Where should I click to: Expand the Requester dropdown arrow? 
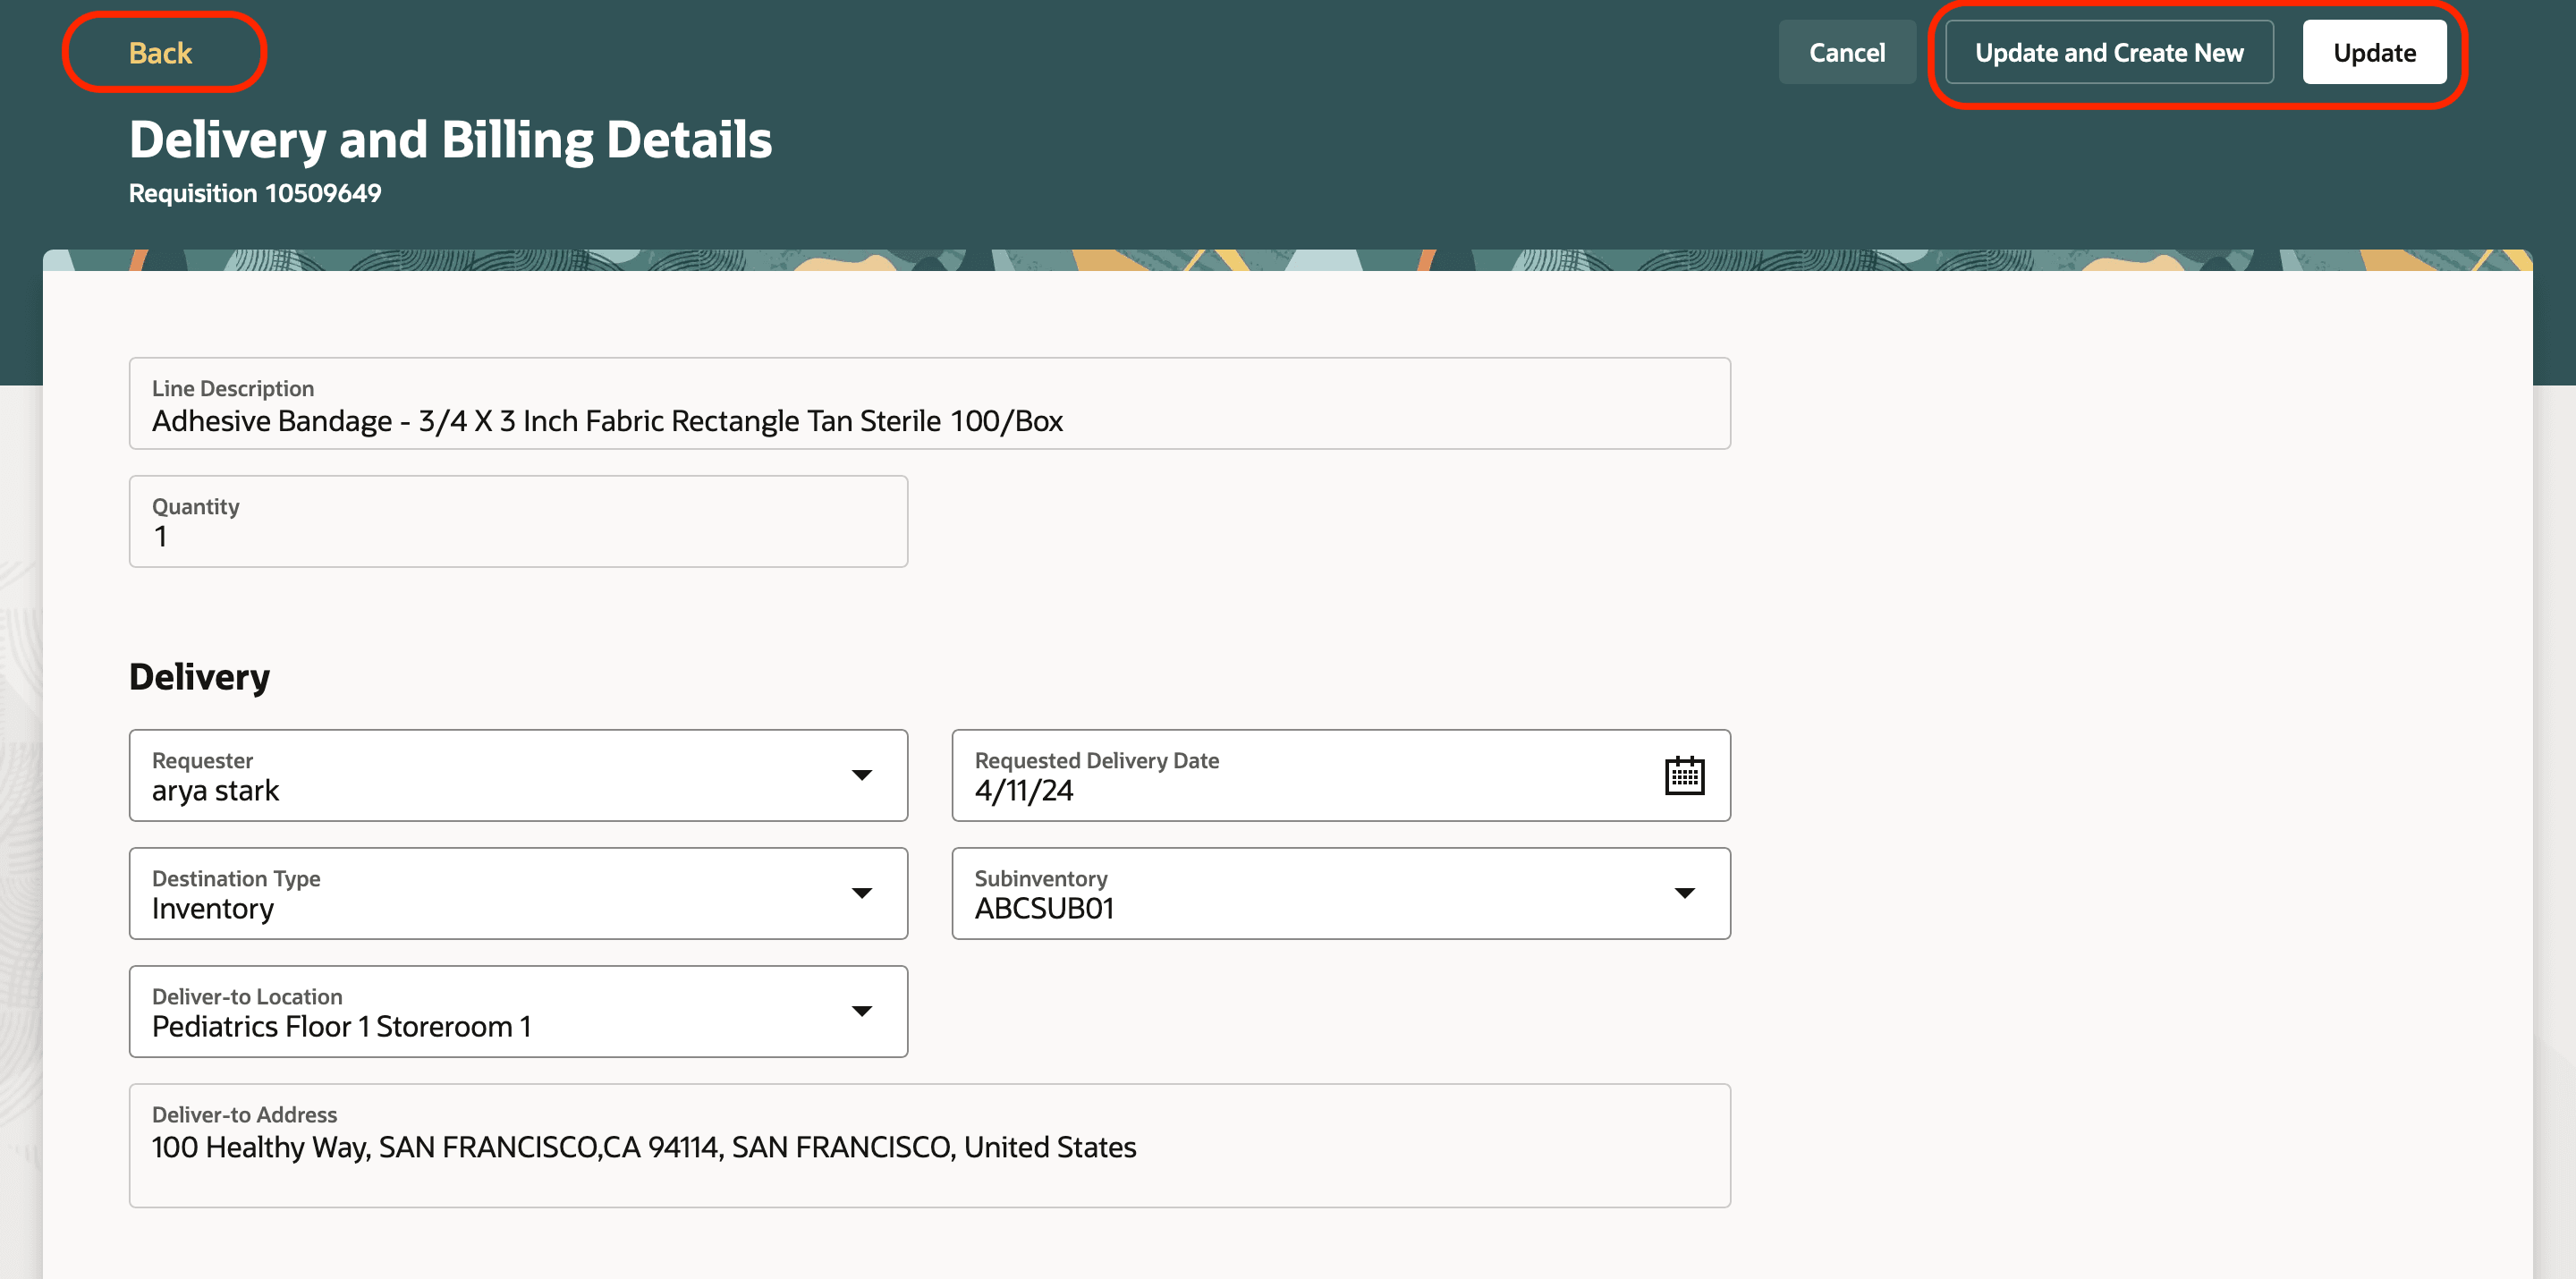point(861,775)
